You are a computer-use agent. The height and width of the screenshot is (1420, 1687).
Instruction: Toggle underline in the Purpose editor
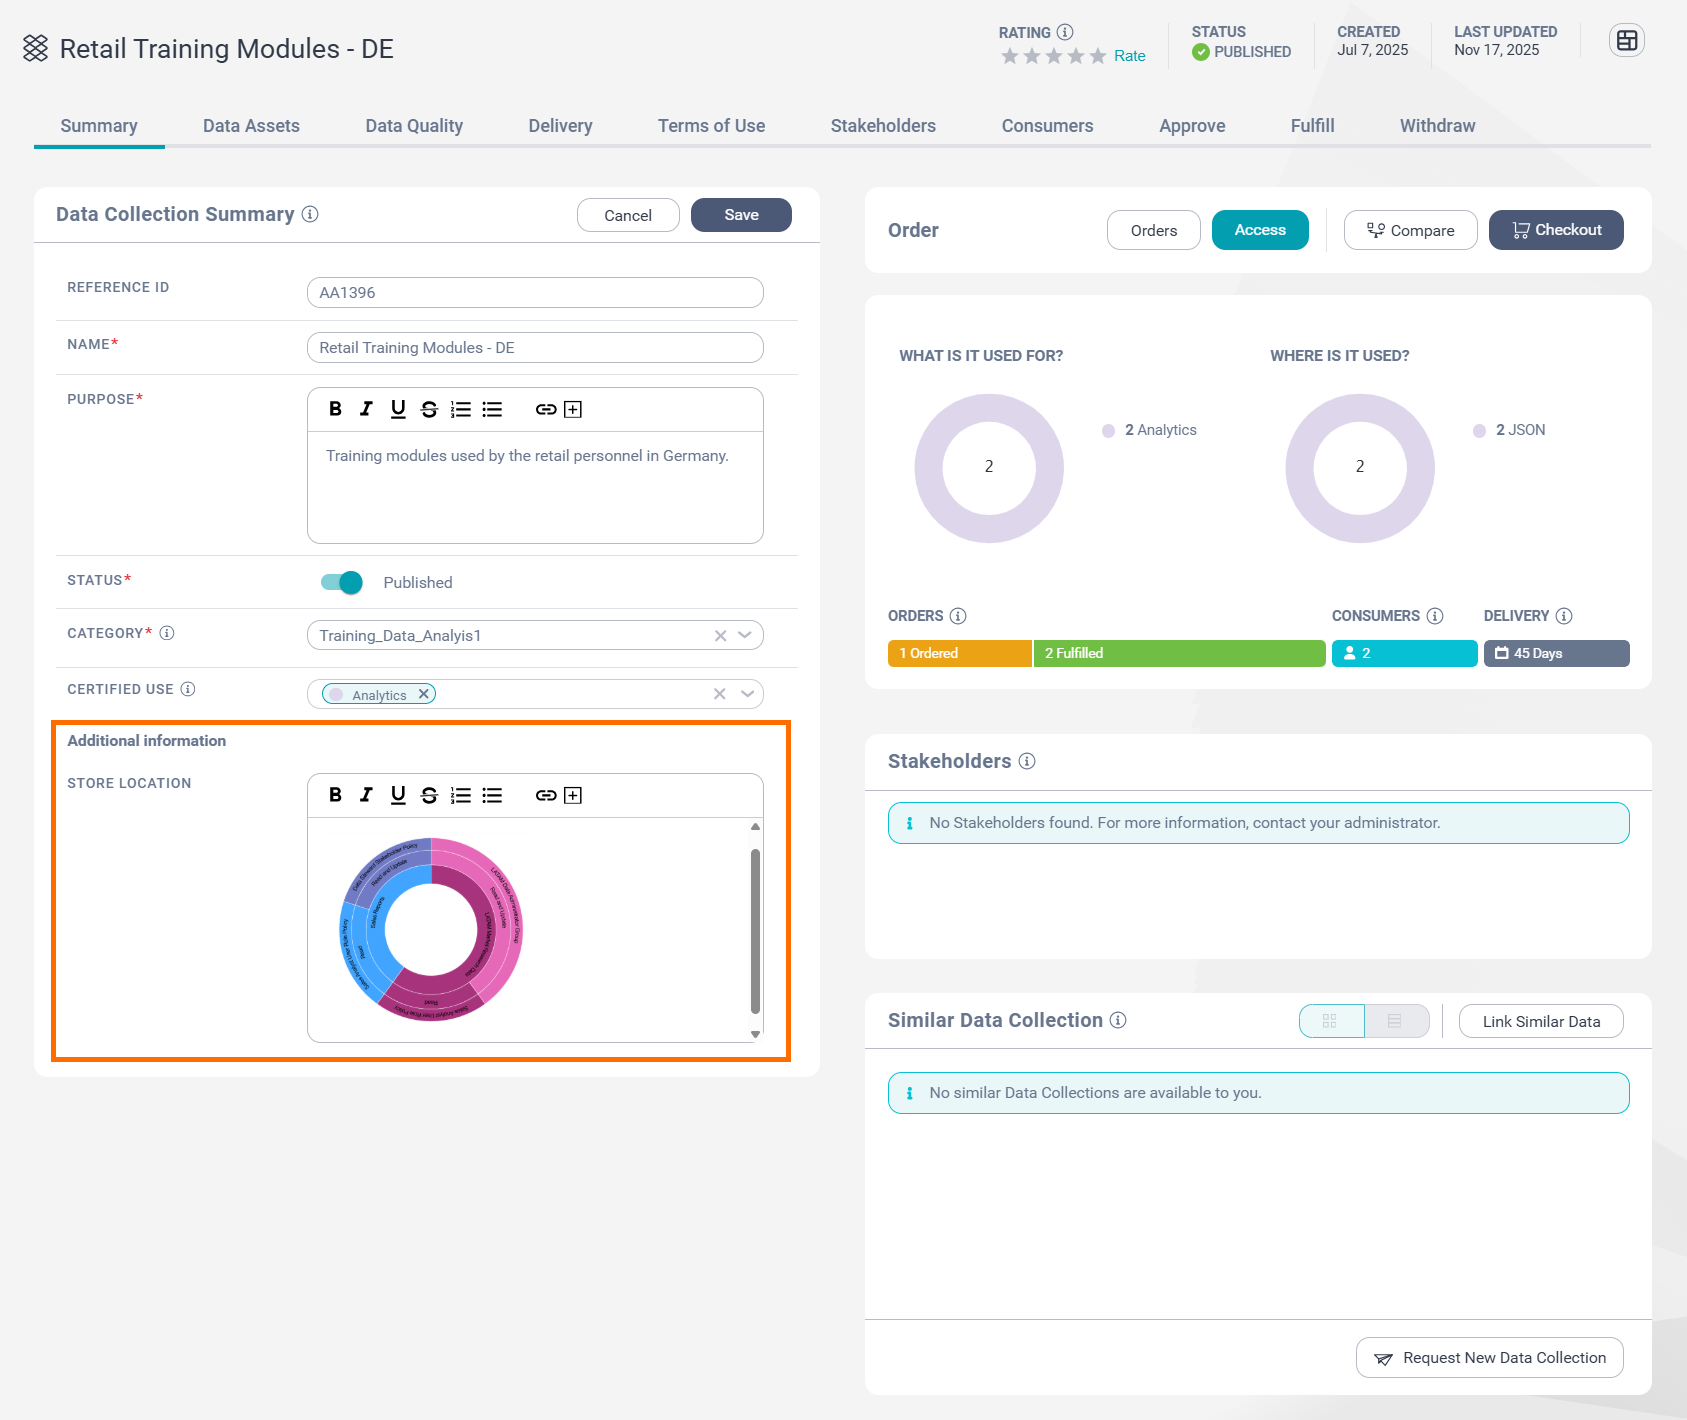(x=398, y=409)
